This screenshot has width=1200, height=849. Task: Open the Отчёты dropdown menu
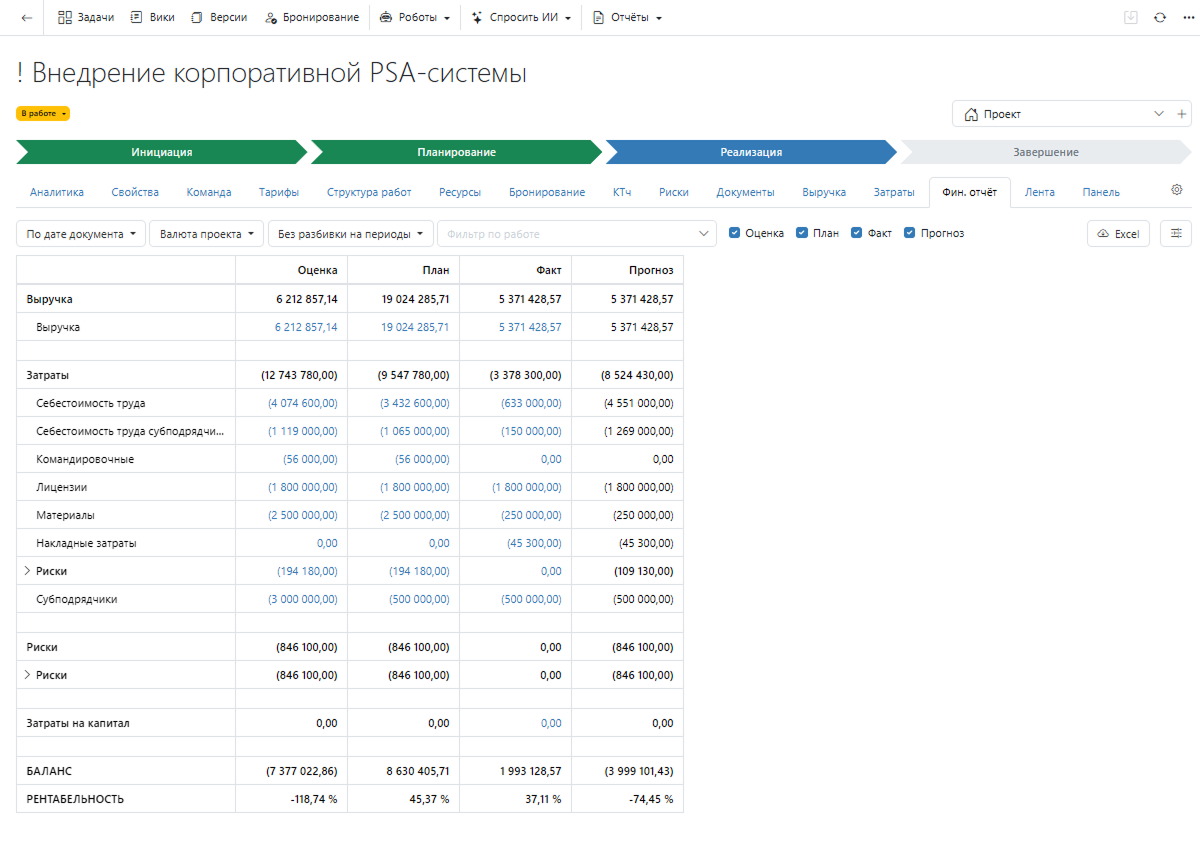point(627,18)
